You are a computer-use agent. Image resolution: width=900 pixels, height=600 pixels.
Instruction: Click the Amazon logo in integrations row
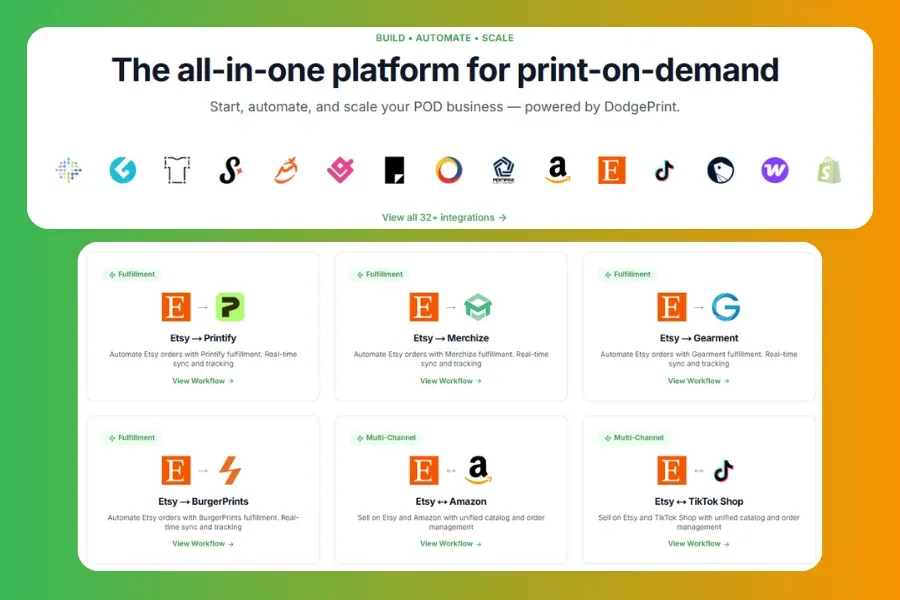click(x=557, y=171)
